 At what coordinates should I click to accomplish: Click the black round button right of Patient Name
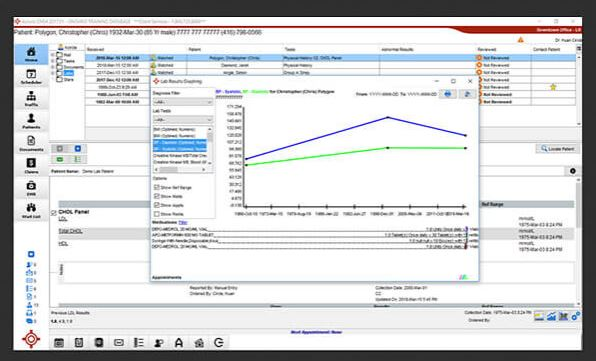click(572, 171)
